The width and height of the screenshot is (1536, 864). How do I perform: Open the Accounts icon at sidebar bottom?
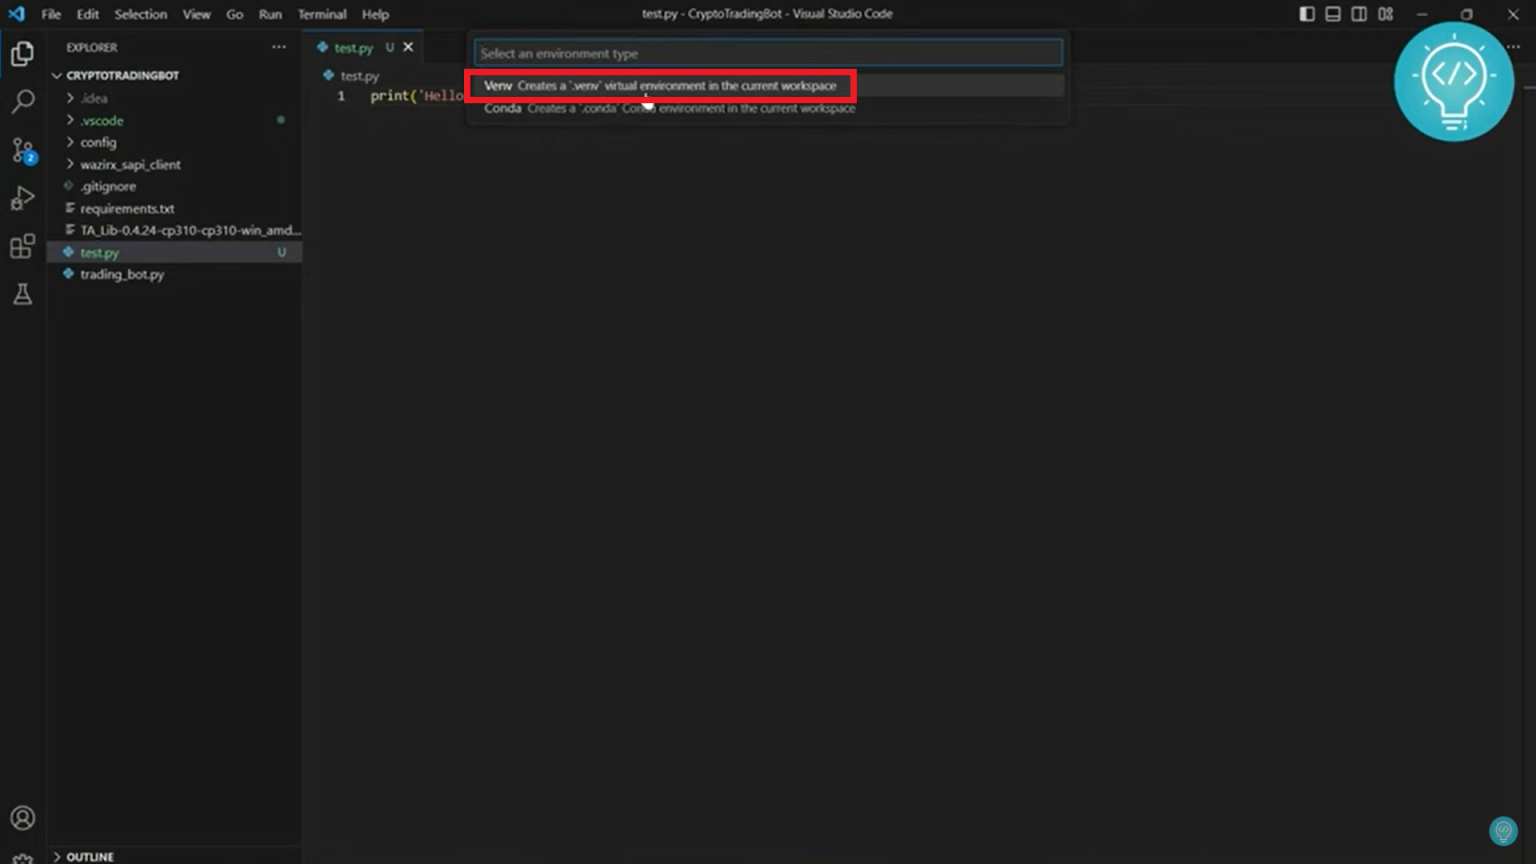[22, 818]
